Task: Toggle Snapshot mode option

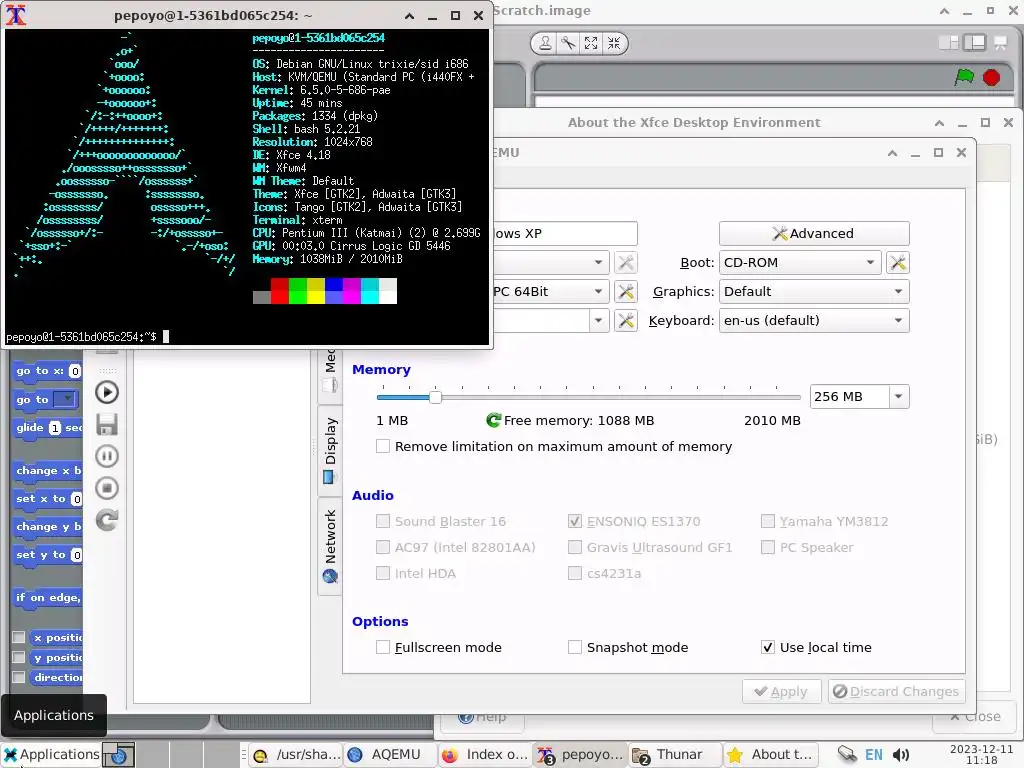Action: (x=575, y=647)
